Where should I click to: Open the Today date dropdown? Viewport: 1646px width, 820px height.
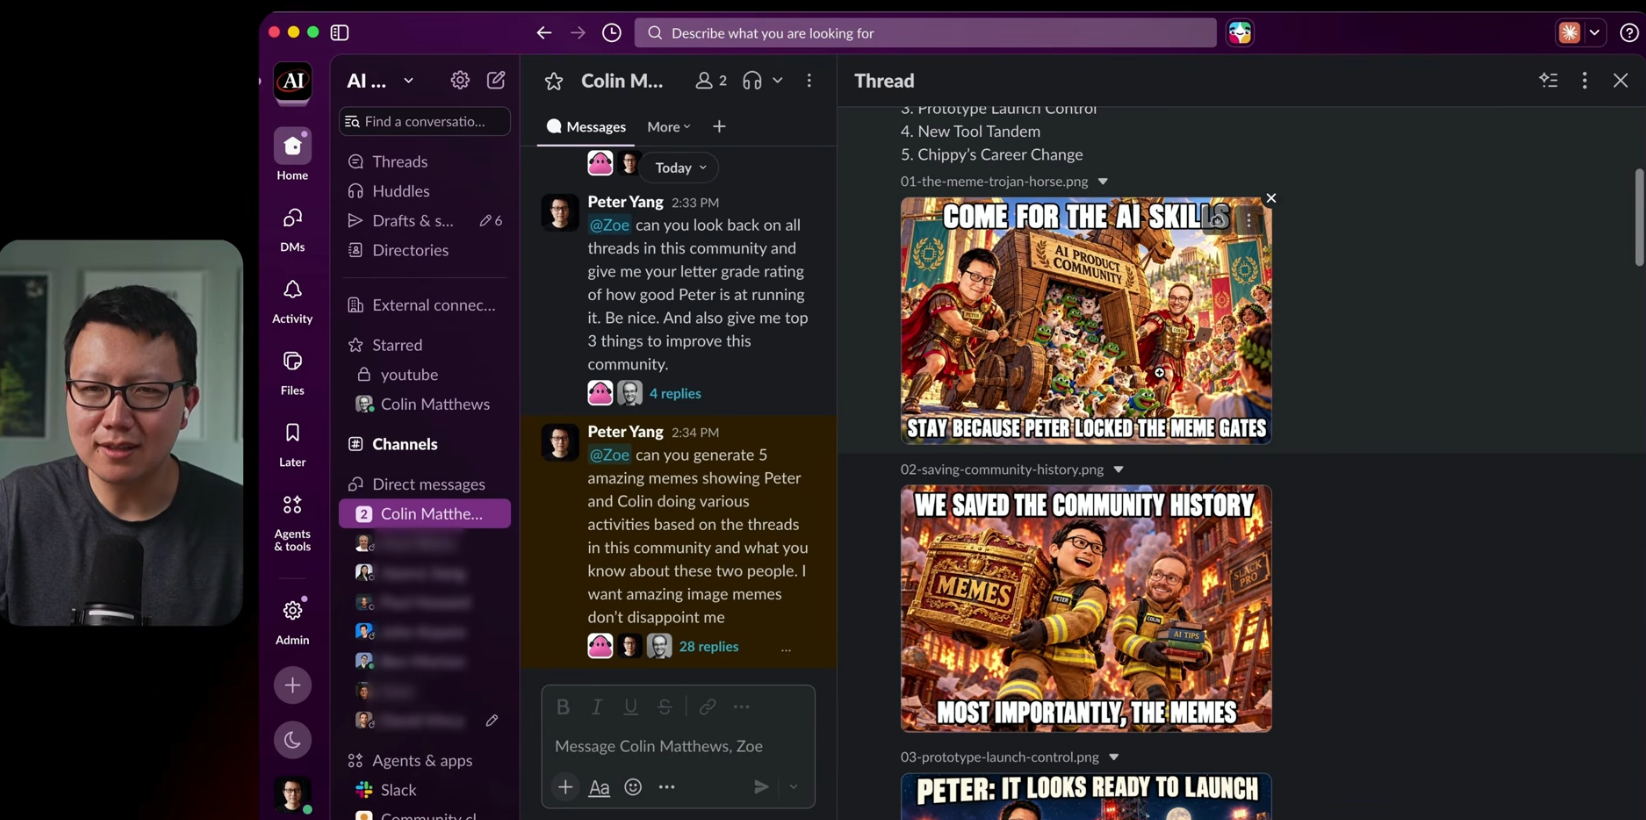pos(680,168)
